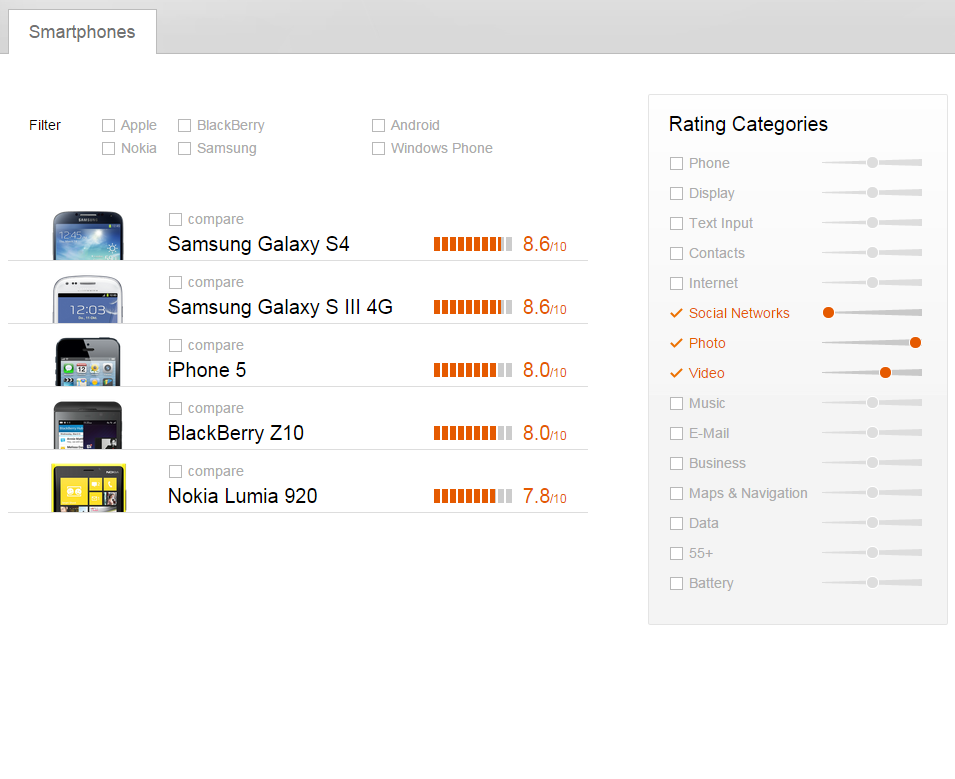The image size is (955, 779).
Task: Click the Nokia Lumia 920 rating bar
Action: pos(473,497)
